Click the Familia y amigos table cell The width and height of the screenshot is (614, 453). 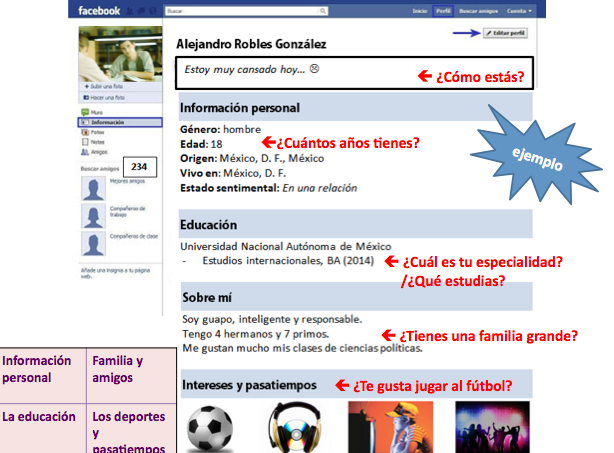pos(131,376)
